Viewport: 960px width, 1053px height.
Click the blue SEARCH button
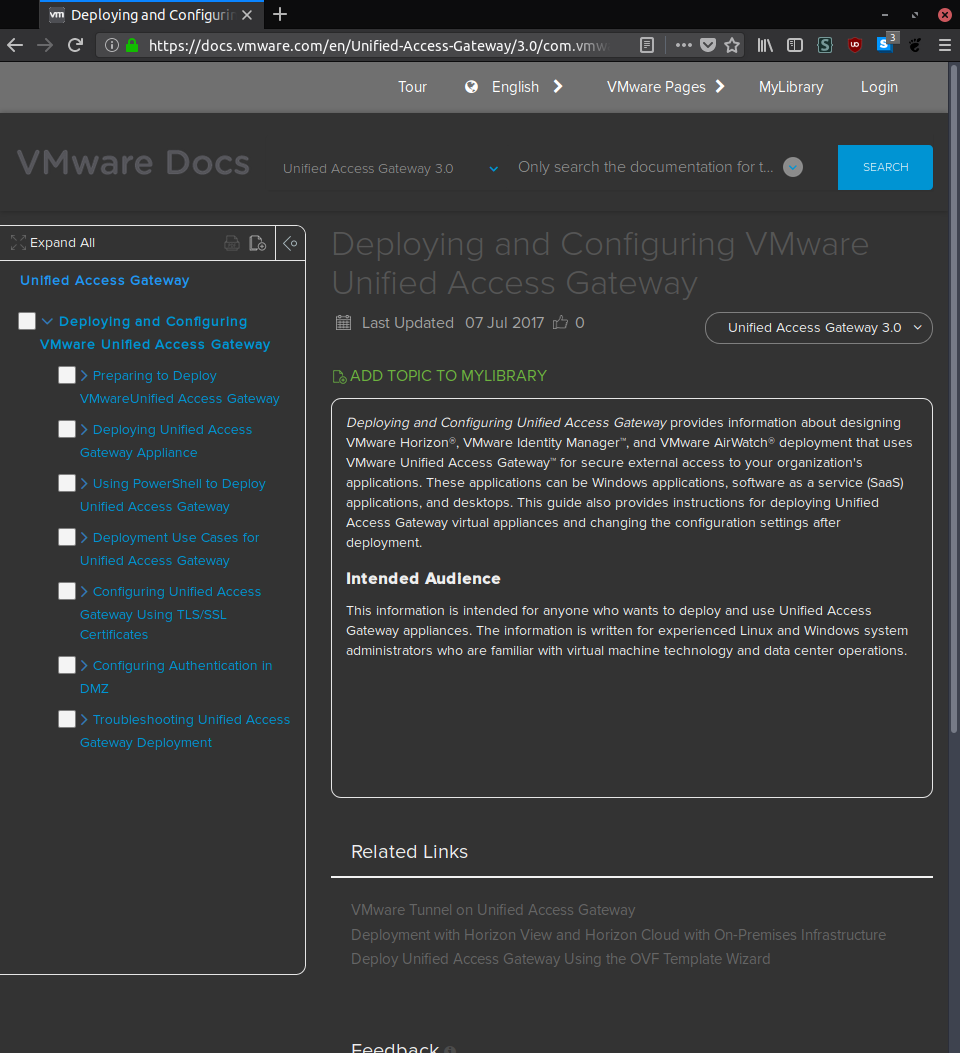885,167
